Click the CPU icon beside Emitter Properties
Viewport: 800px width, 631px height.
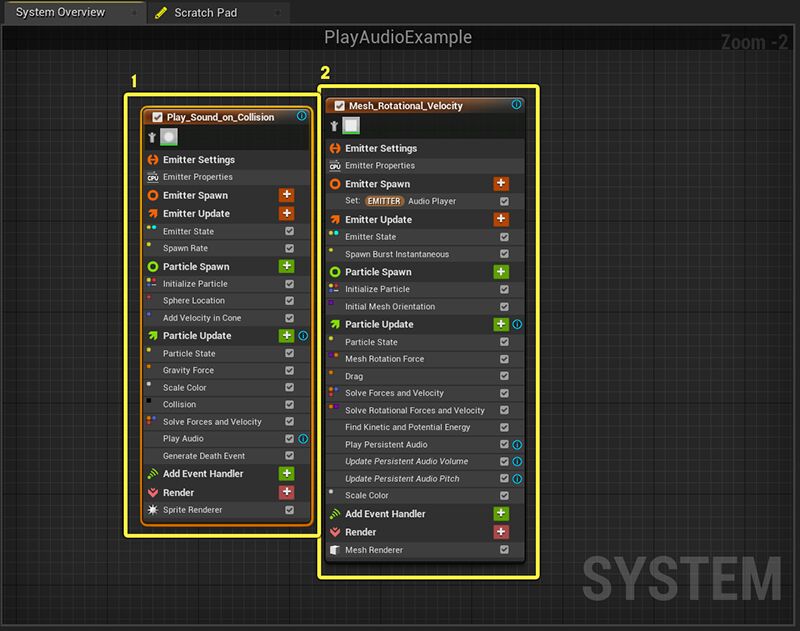(152, 177)
